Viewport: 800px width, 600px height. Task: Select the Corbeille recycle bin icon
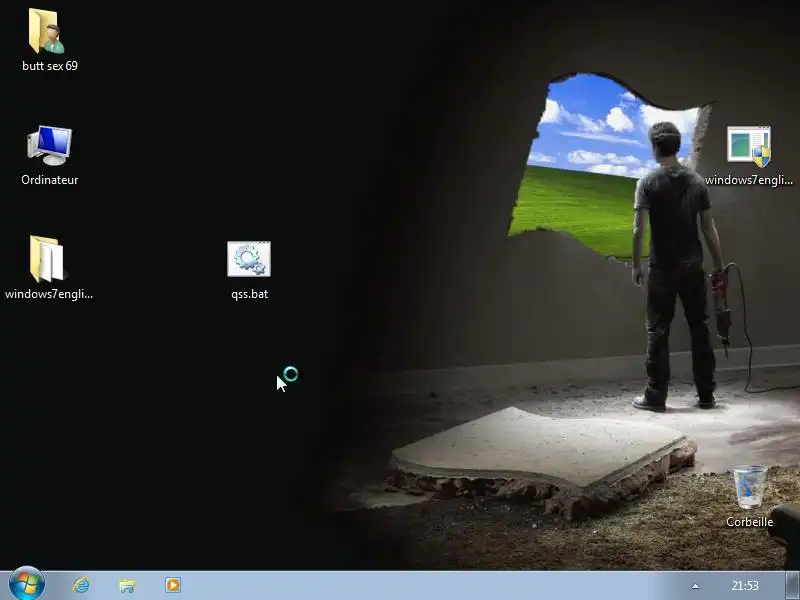click(x=749, y=487)
